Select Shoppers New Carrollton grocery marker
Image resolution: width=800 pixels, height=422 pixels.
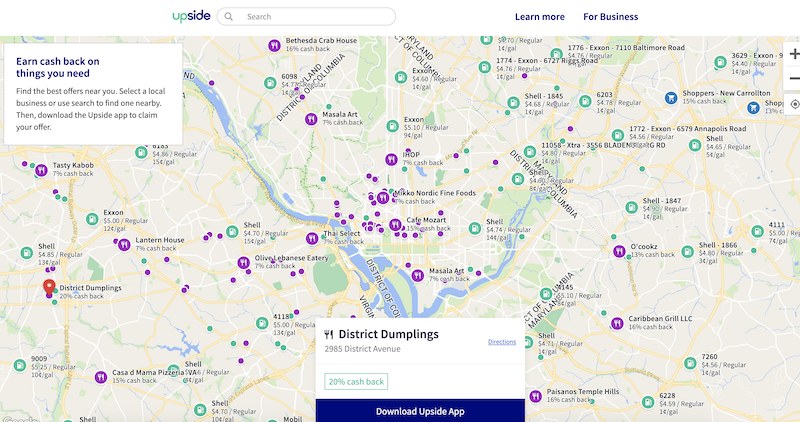click(671, 98)
